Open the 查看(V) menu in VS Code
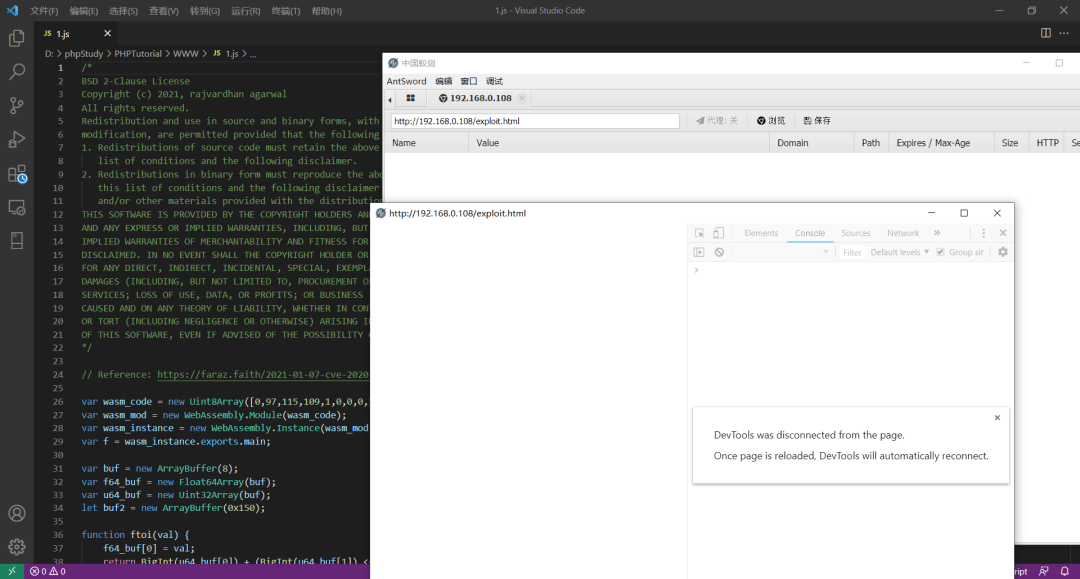 coord(164,11)
